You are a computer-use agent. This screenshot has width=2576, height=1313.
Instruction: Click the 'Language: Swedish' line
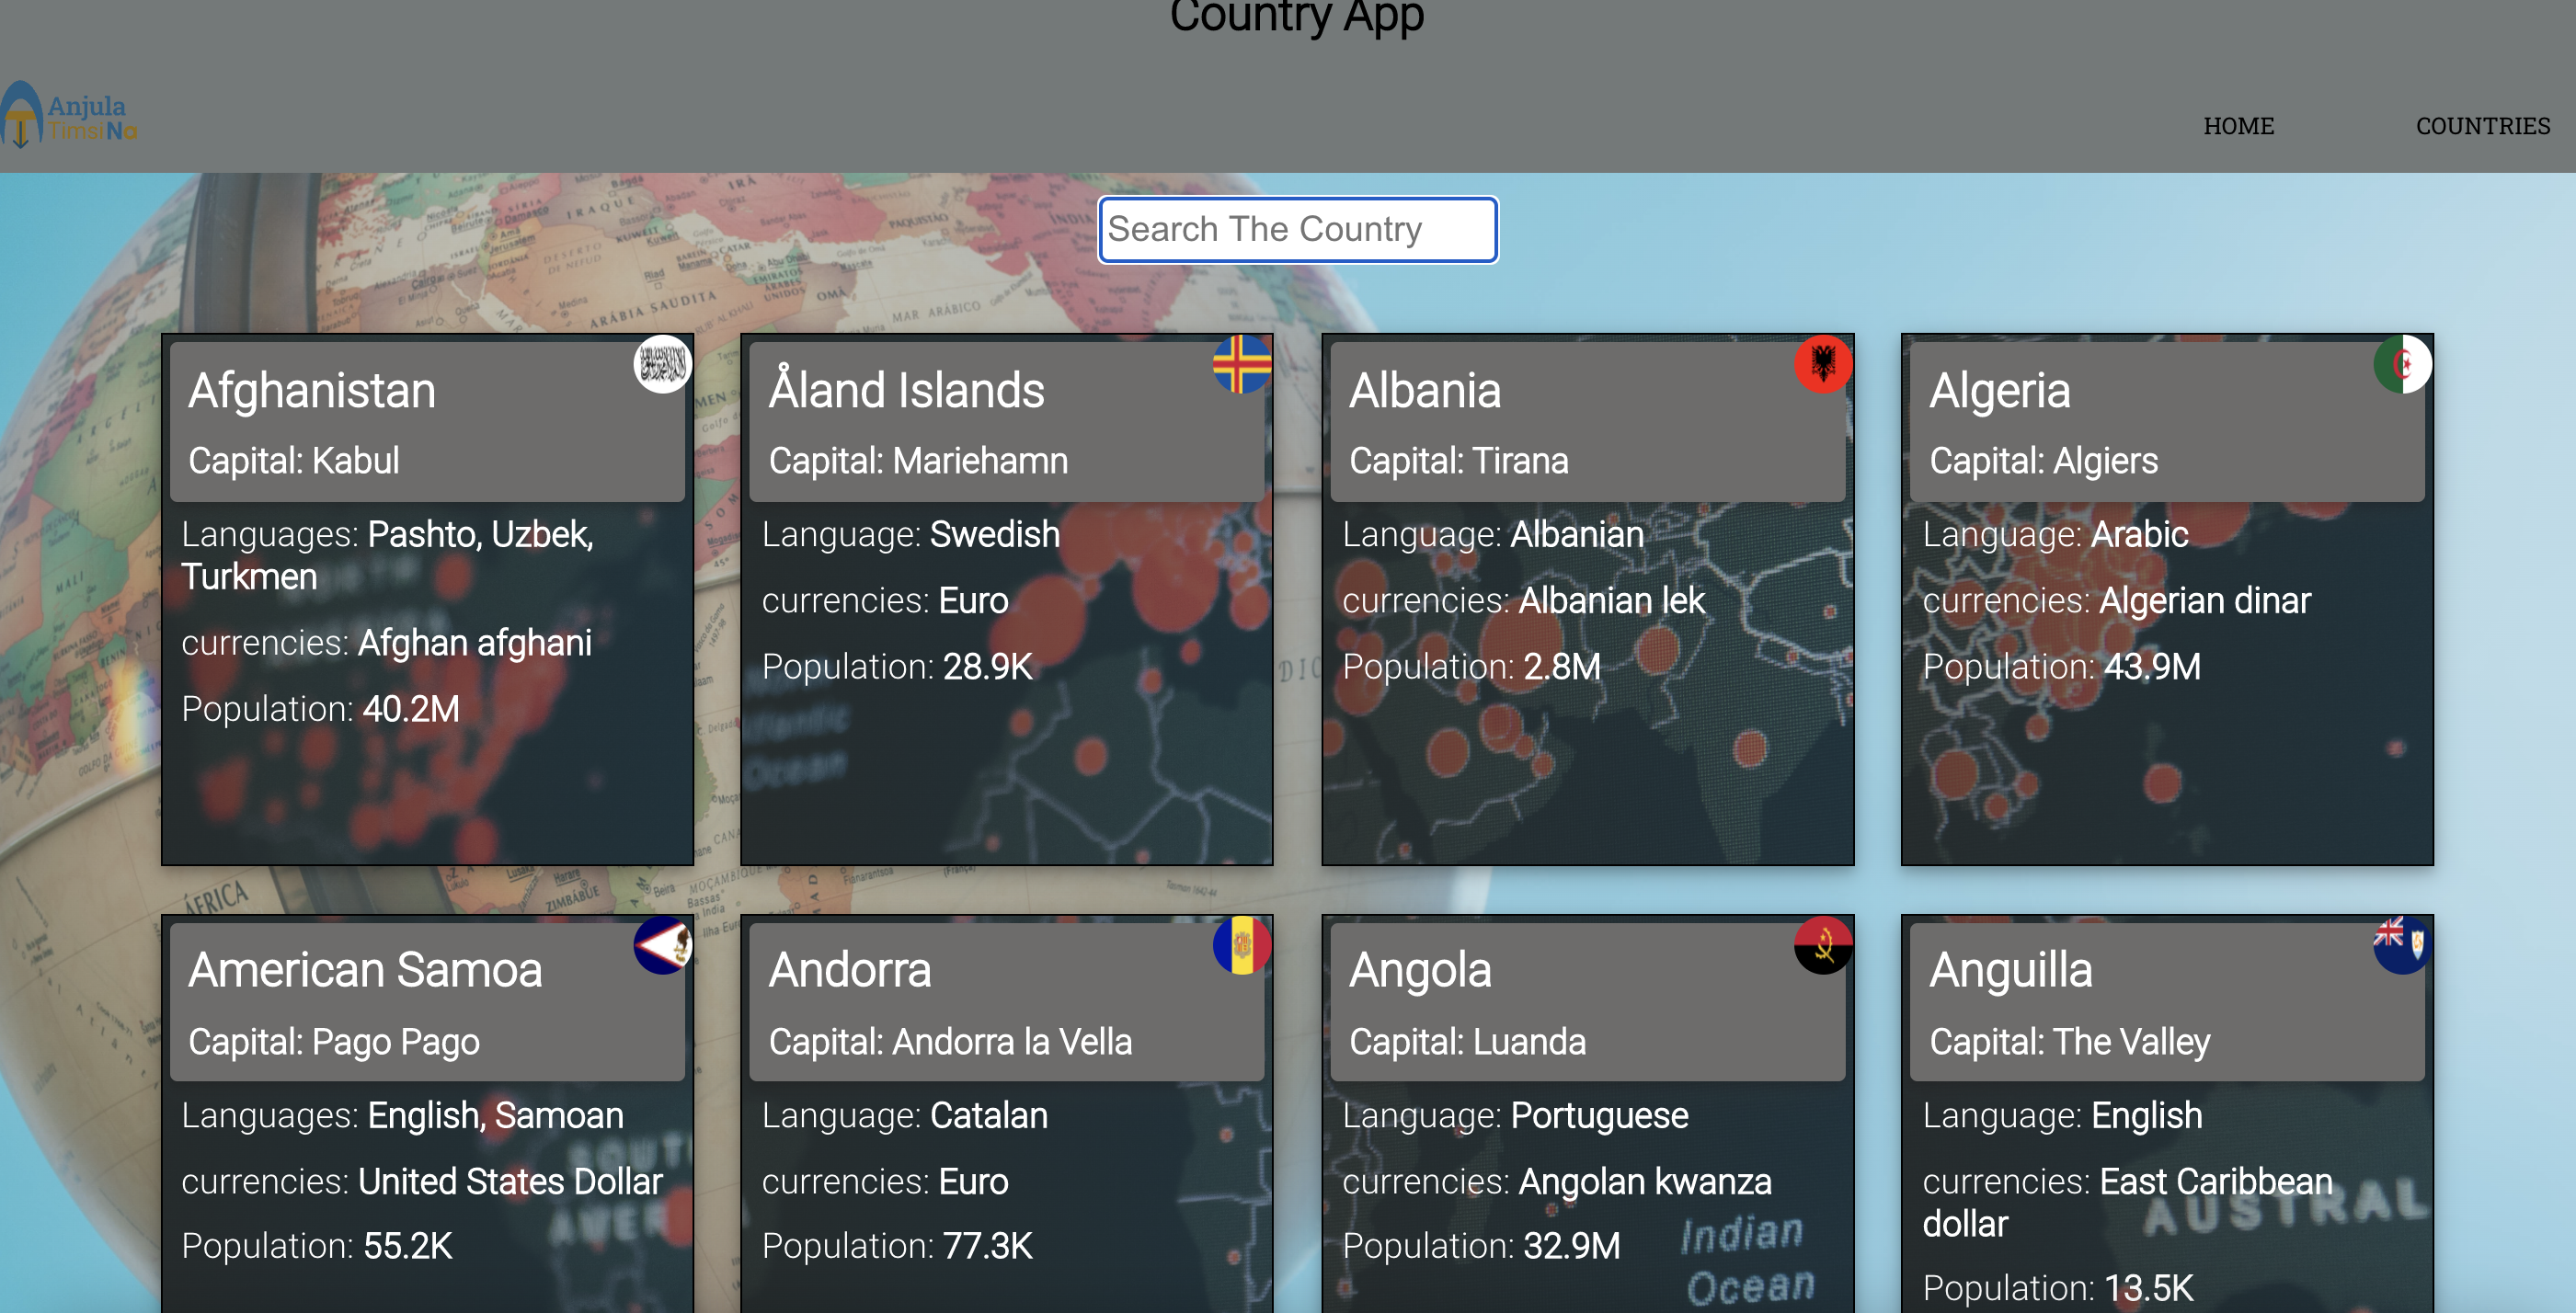pyautogui.click(x=910, y=535)
